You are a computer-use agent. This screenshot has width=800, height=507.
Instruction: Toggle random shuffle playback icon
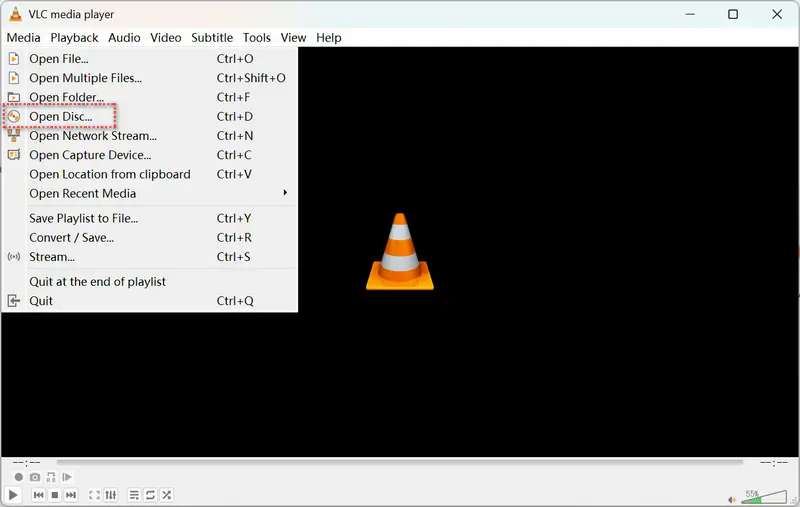[x=166, y=495]
